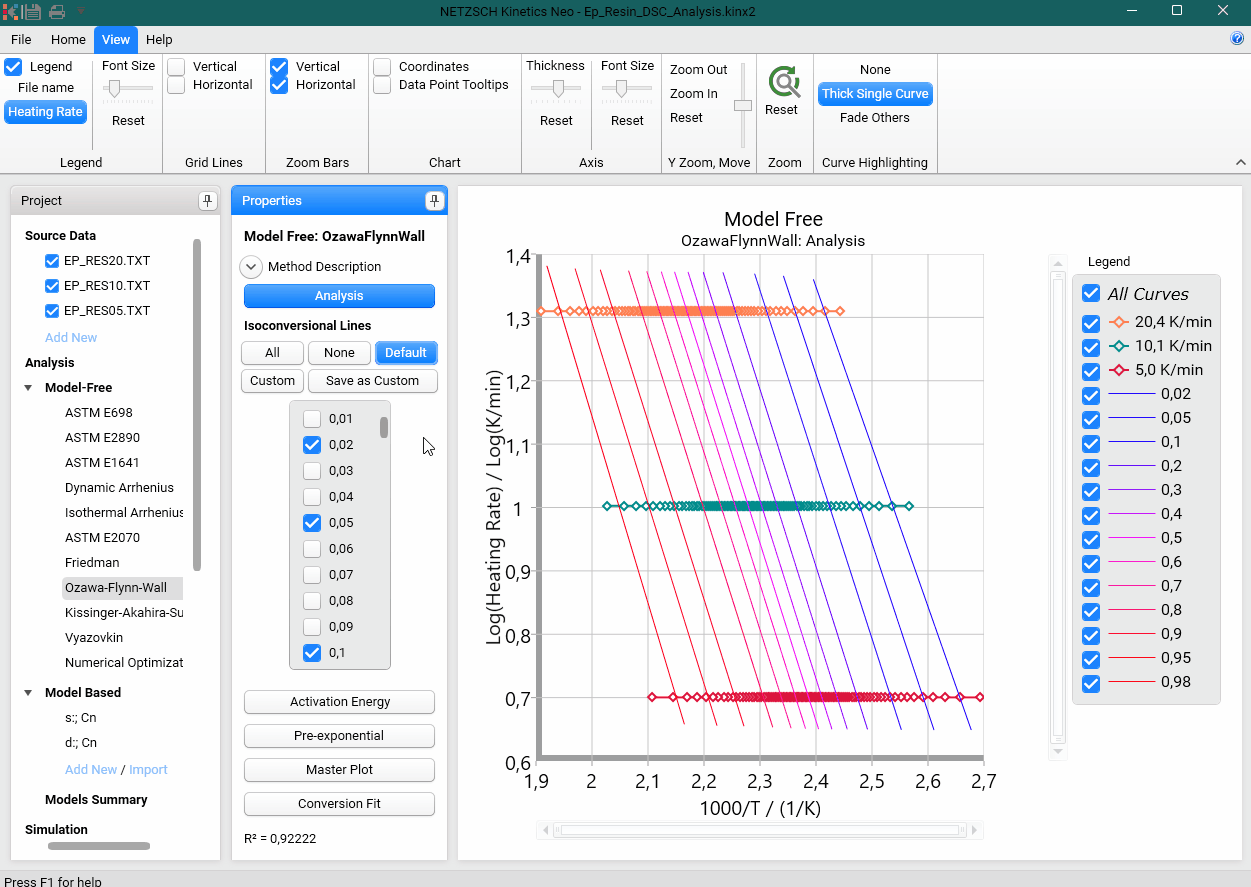The image size is (1251, 887).
Task: Click the Activation Energy button
Action: (x=339, y=702)
